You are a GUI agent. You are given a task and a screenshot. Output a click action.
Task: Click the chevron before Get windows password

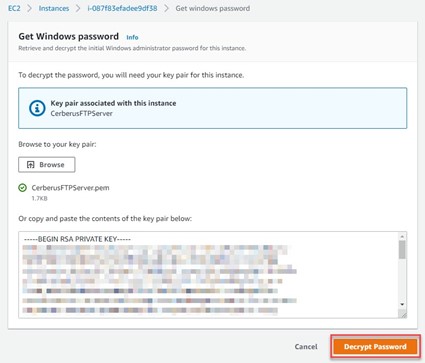[x=166, y=8]
